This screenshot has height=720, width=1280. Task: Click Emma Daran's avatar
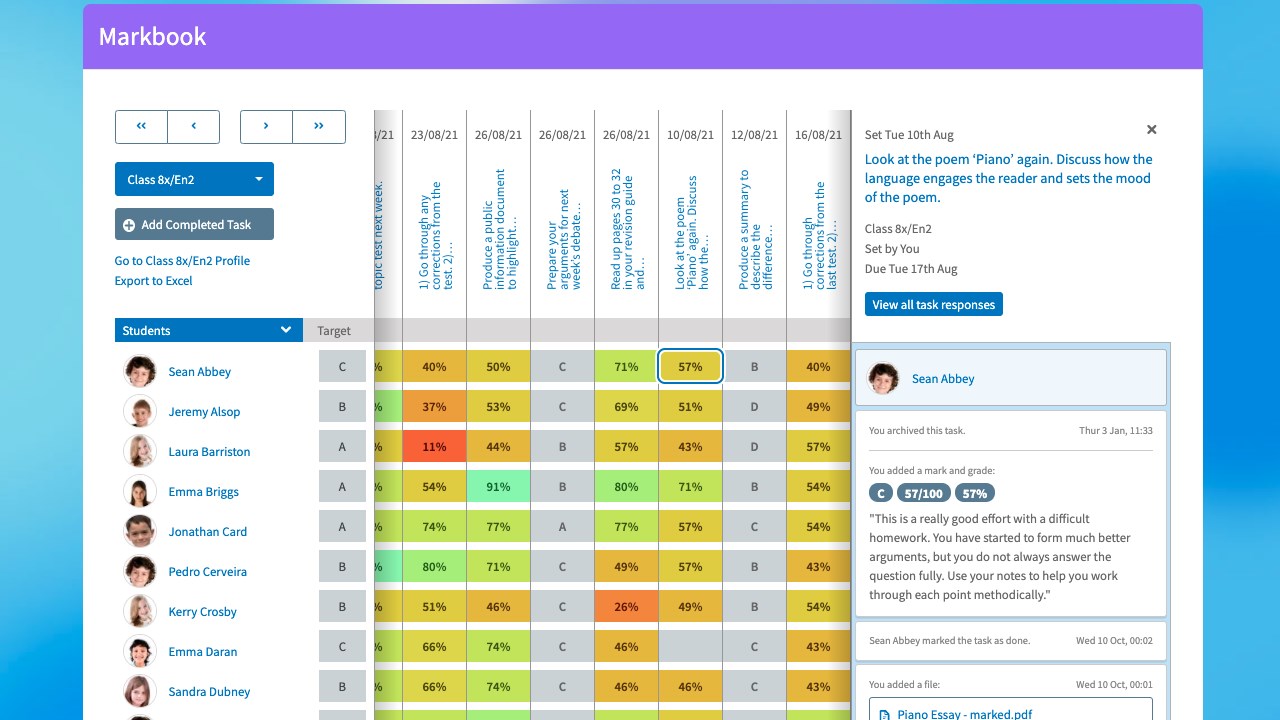[140, 651]
